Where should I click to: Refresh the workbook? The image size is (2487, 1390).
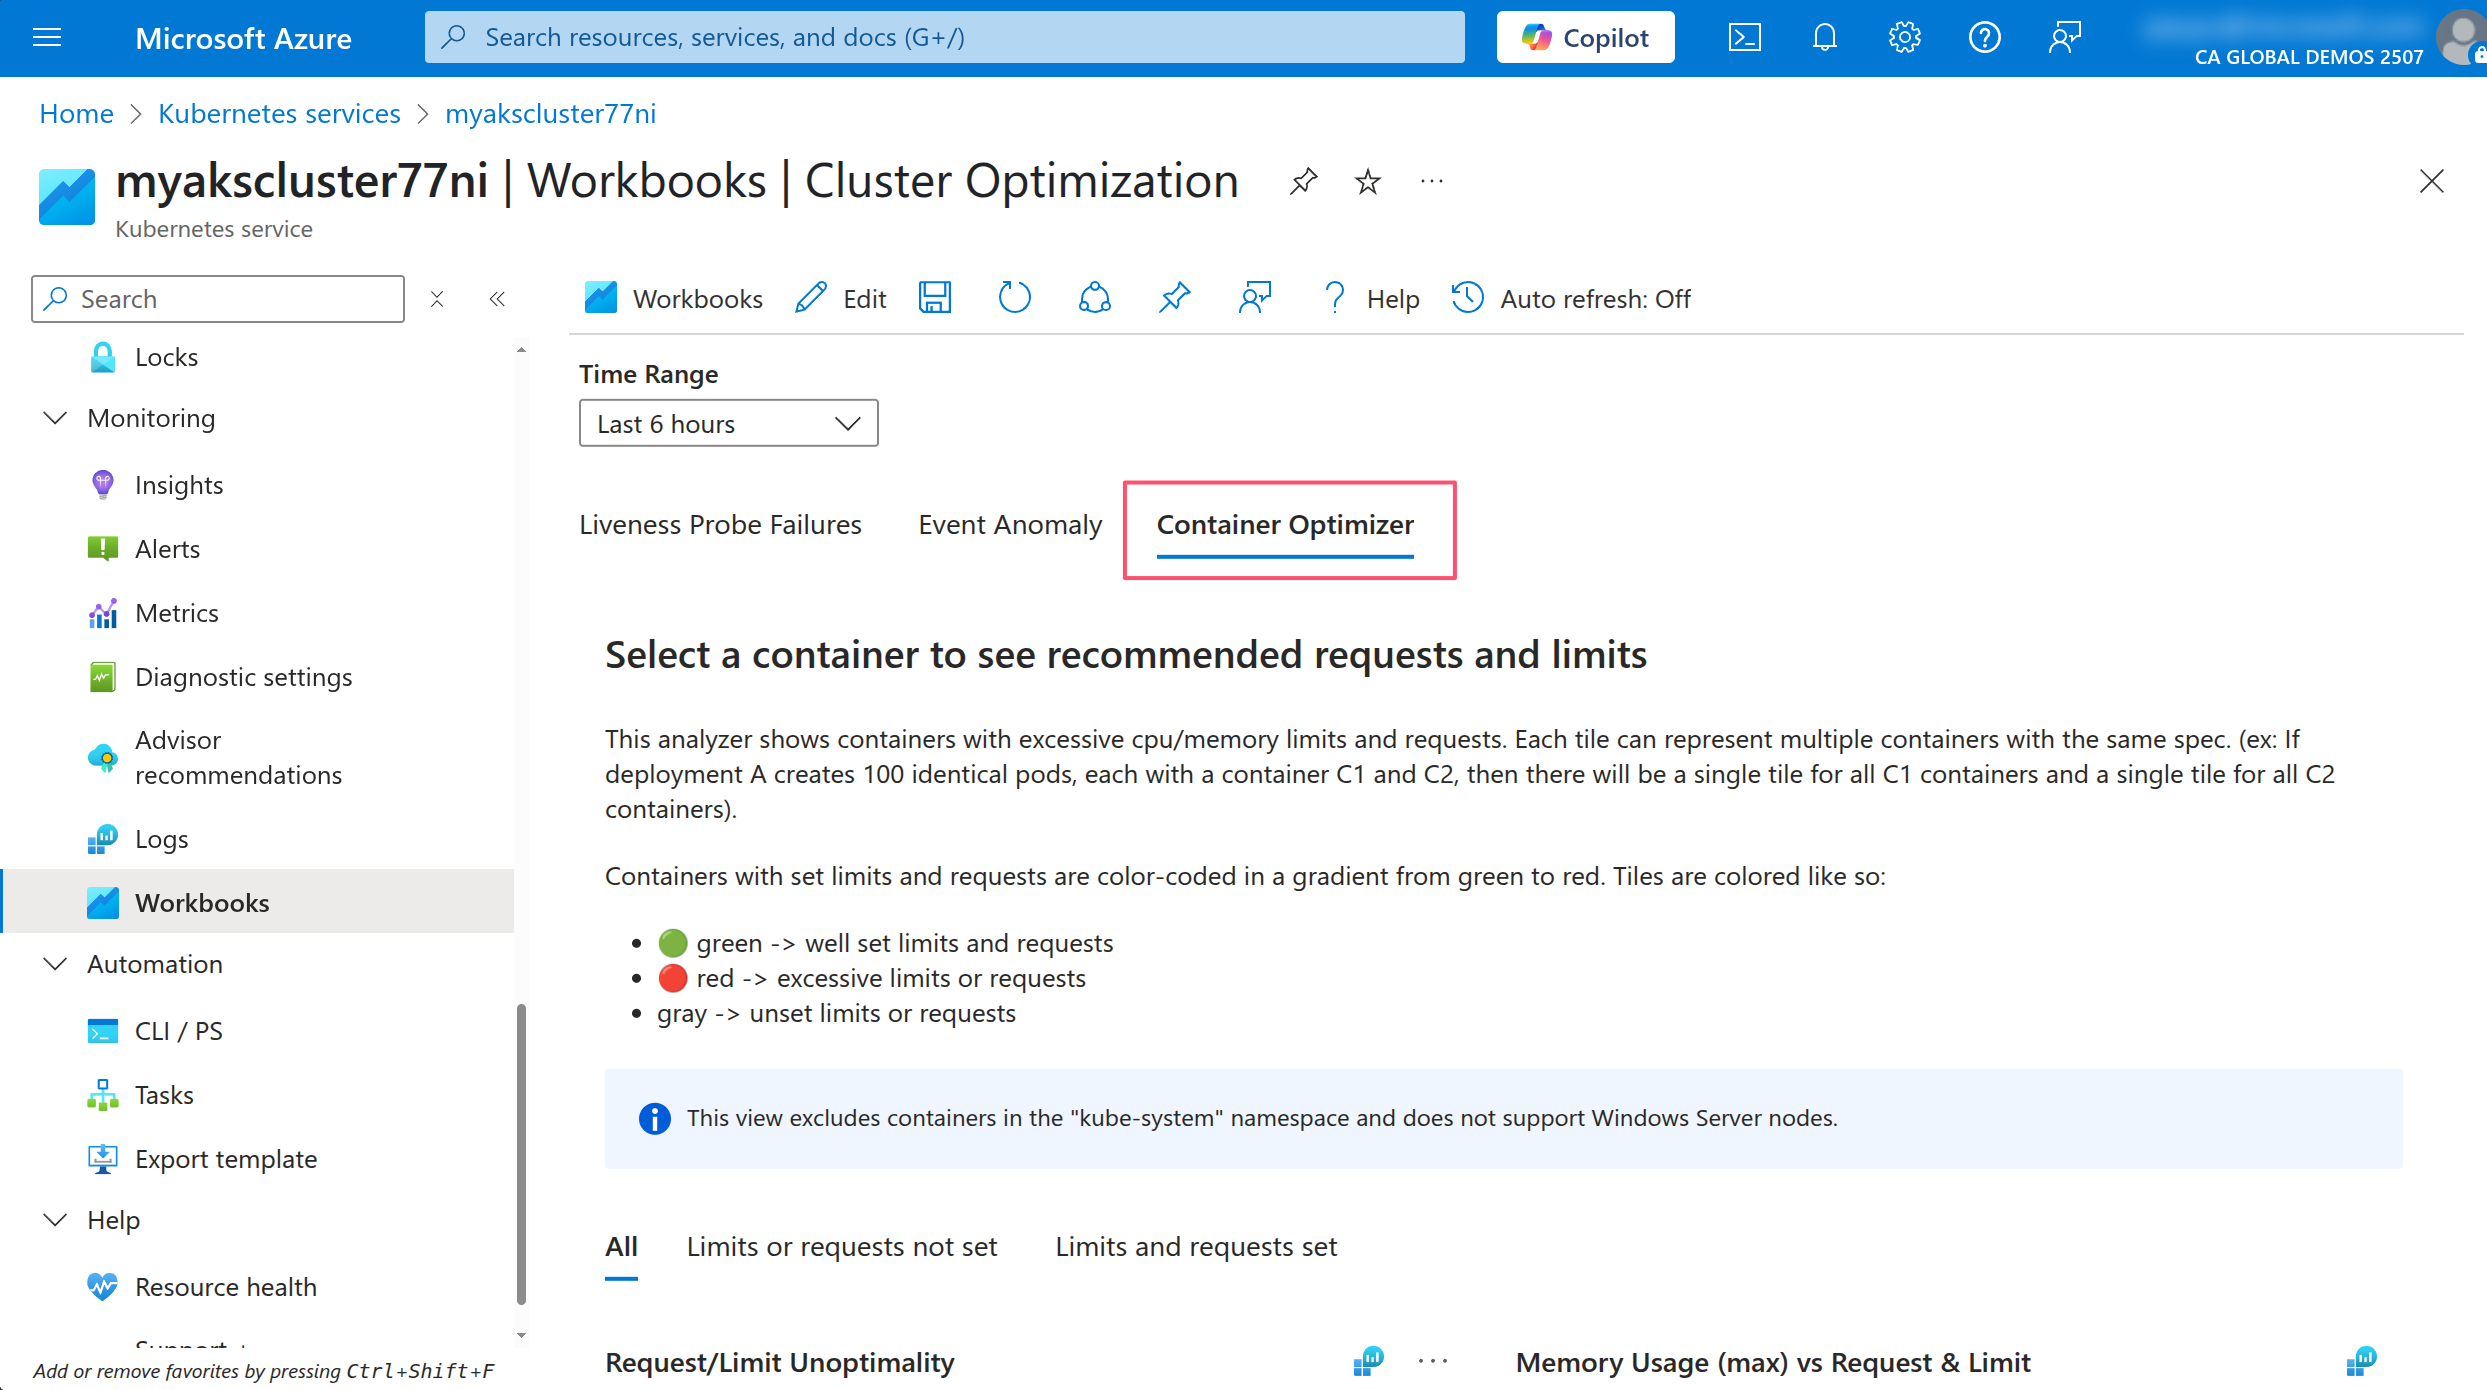click(x=1015, y=298)
